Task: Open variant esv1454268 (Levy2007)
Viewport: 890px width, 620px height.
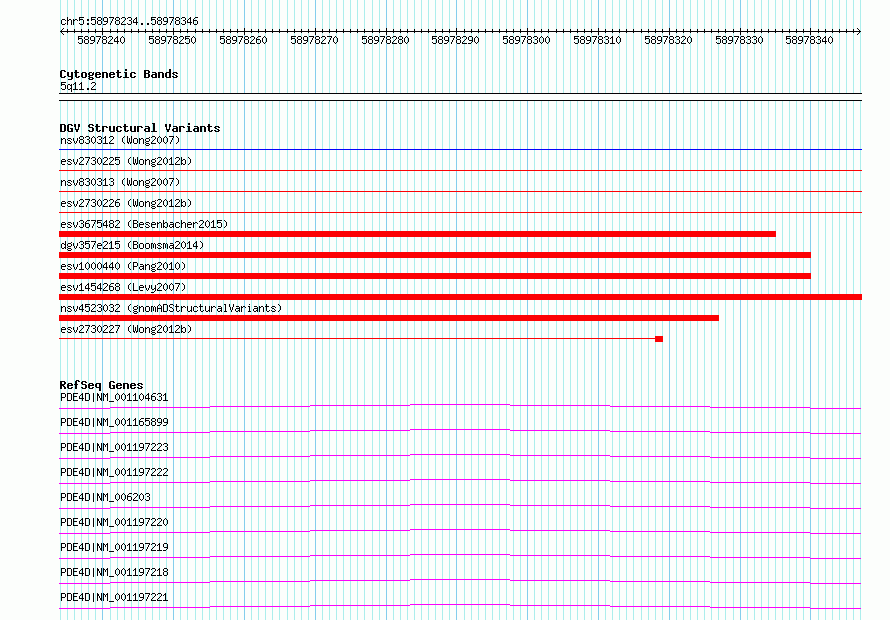Action: tap(123, 287)
